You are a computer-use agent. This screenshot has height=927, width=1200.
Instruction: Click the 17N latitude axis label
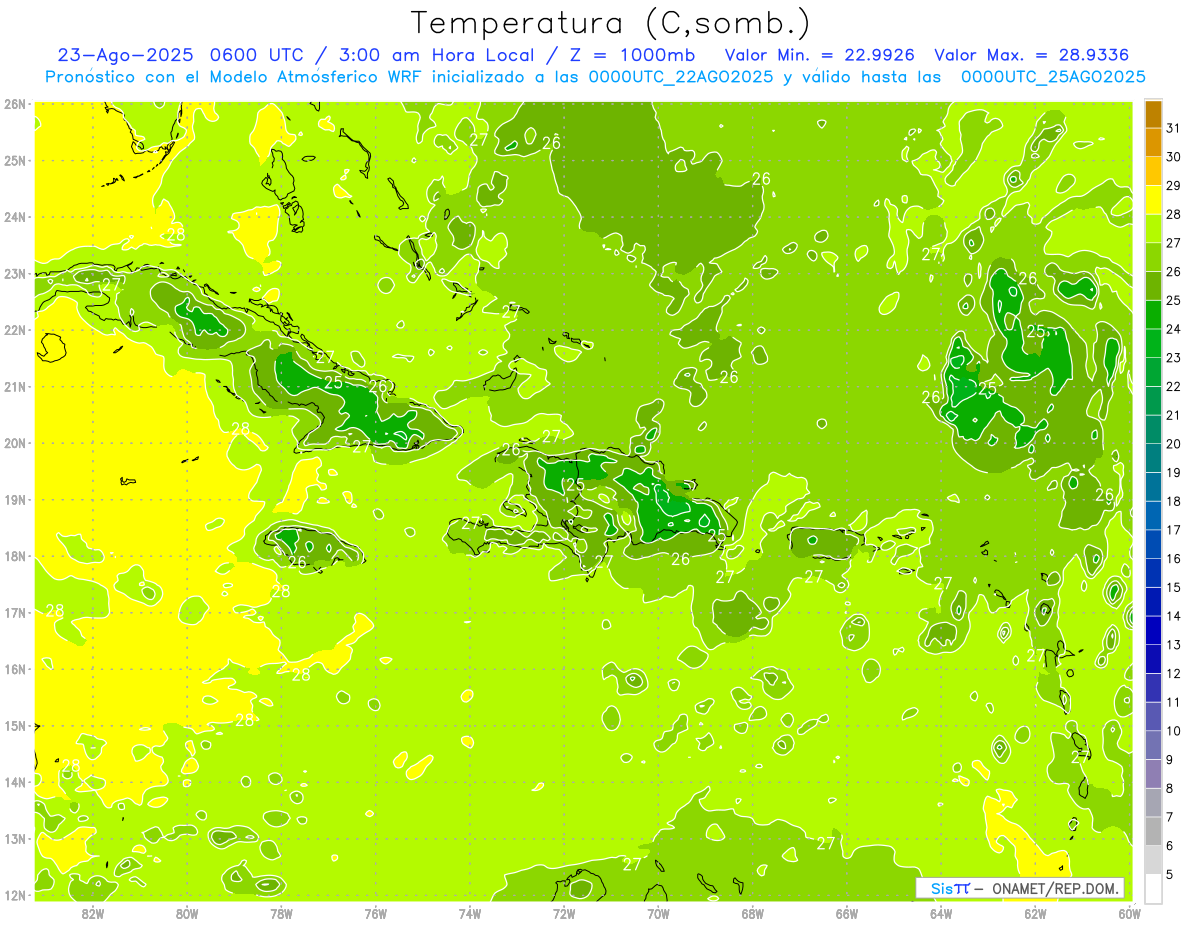click(14, 612)
